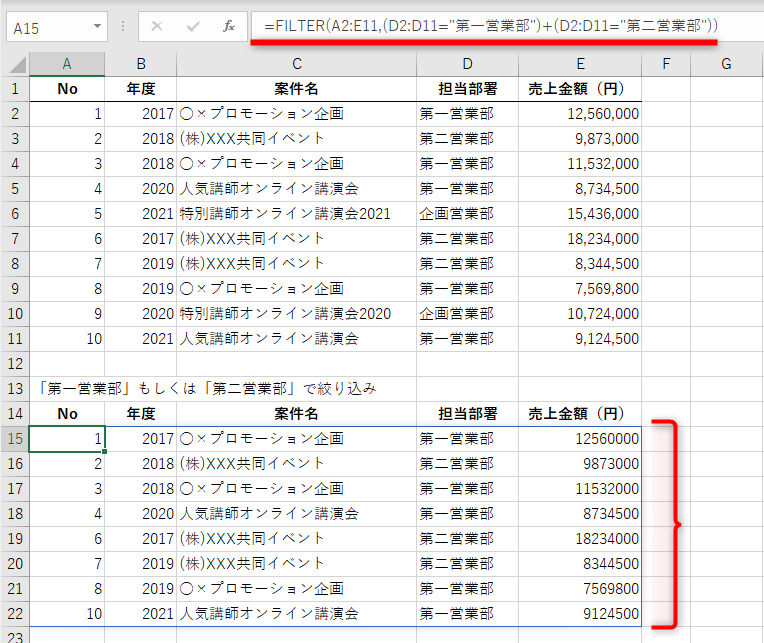Click header cell 案件名 in row 1

pos(297,89)
